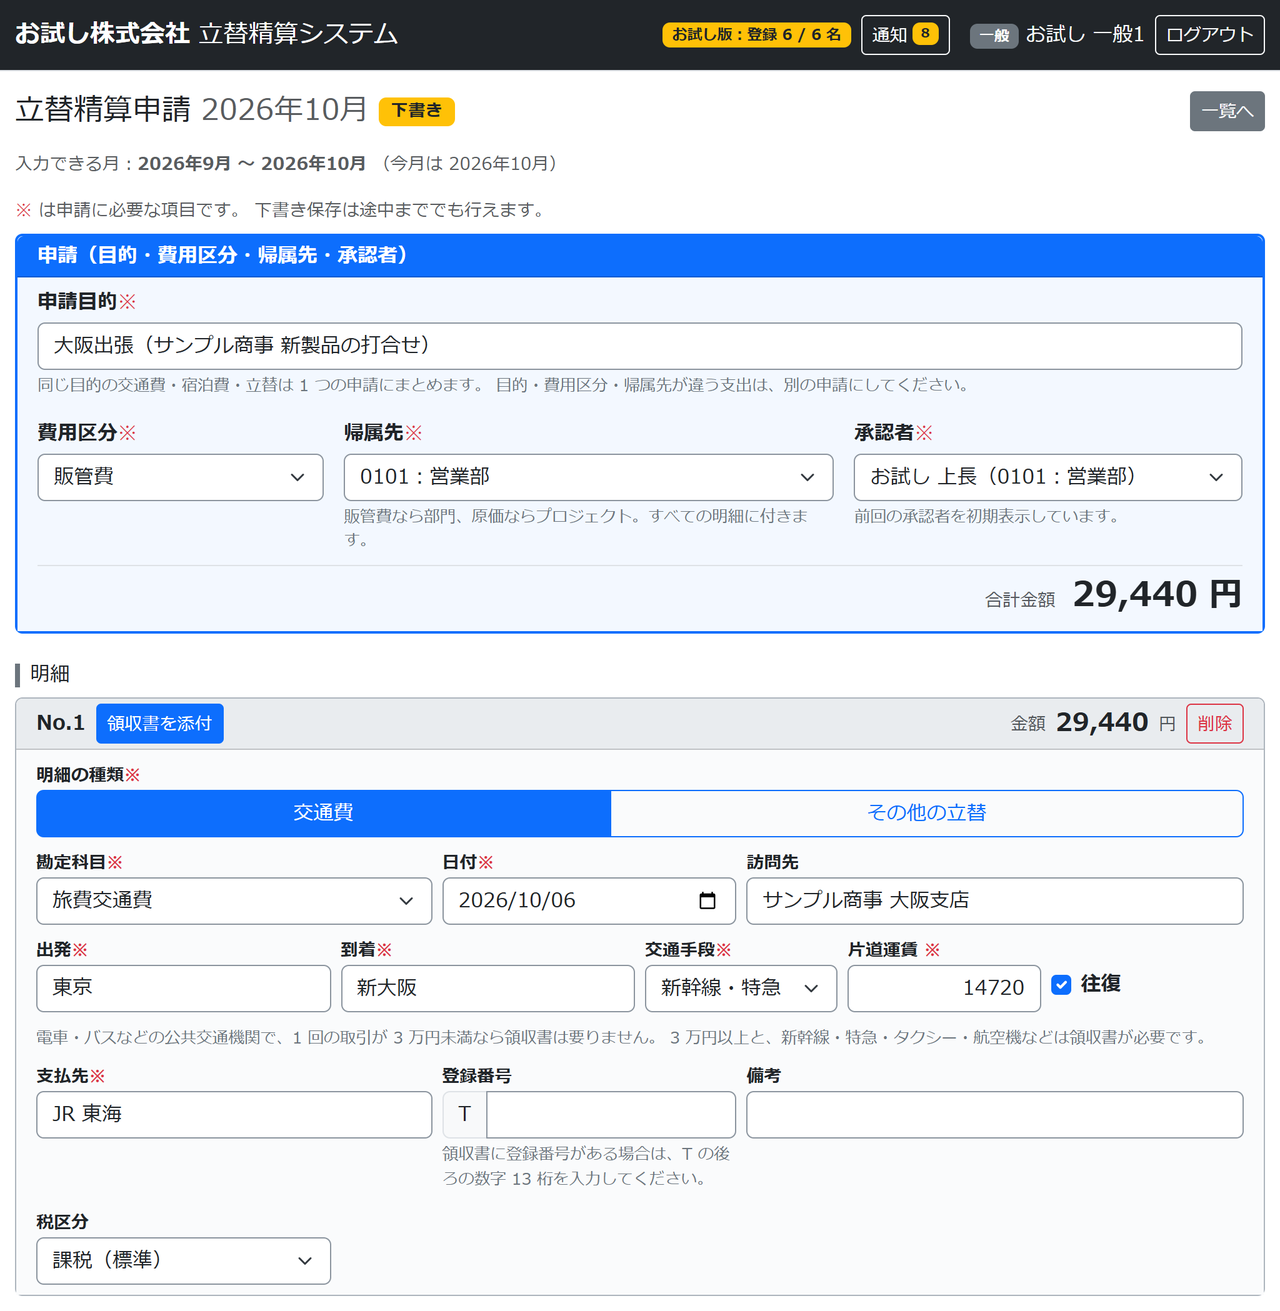
Task: Click the 訪問先 input field
Action: (x=995, y=901)
